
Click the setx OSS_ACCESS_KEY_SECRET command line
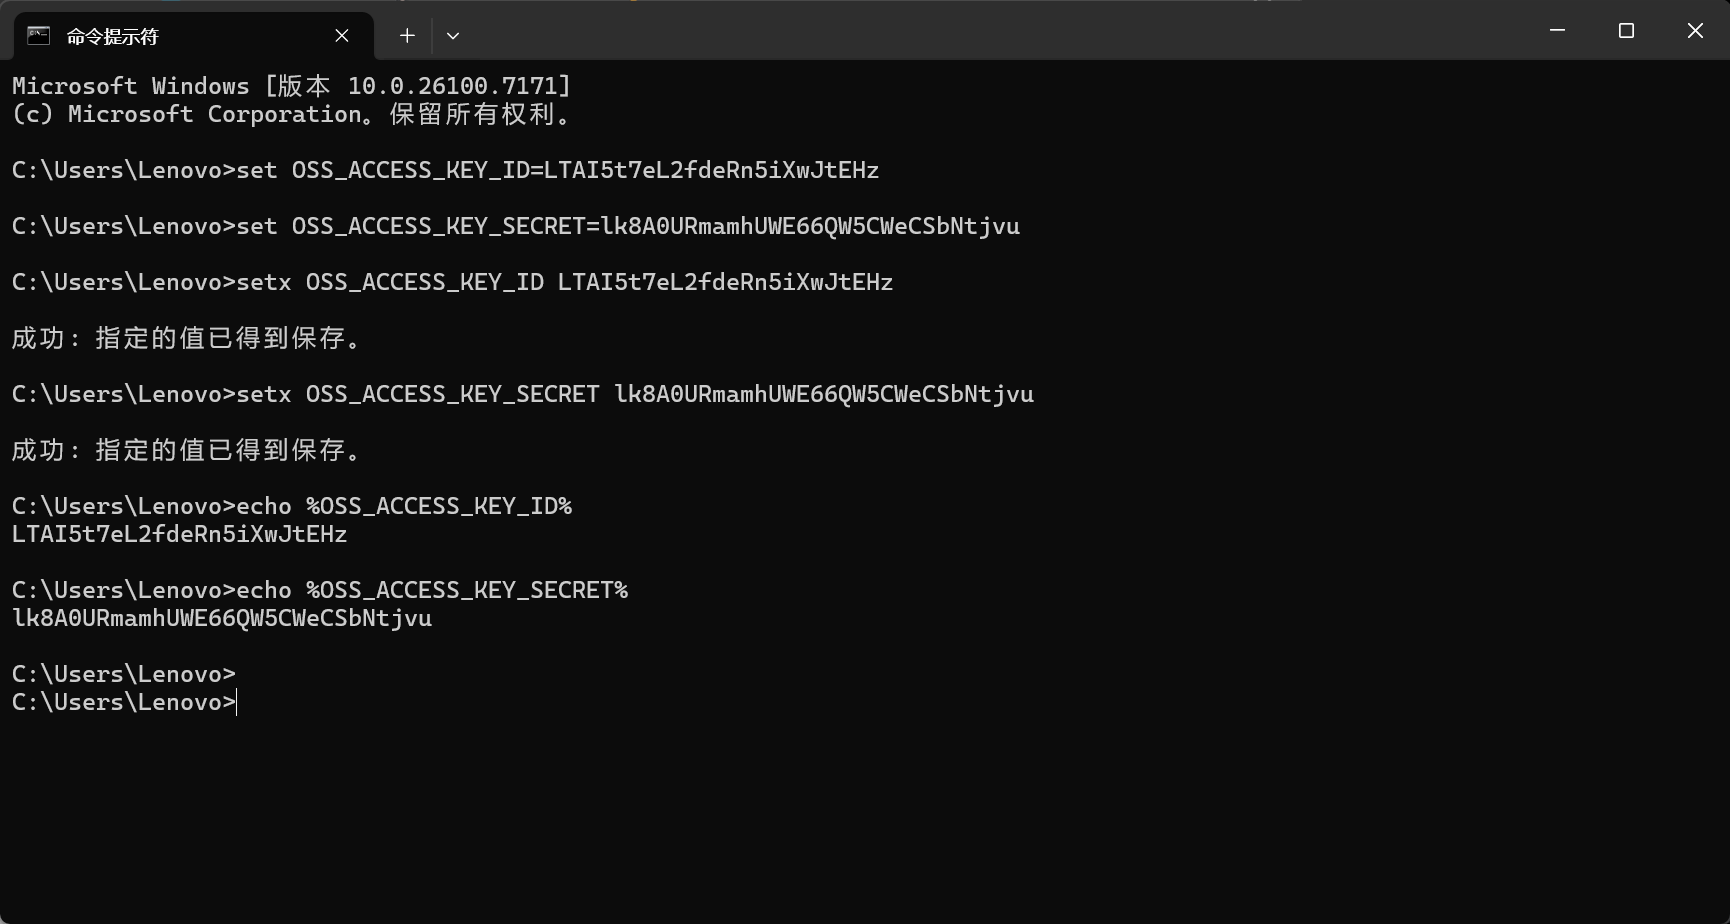(x=522, y=394)
